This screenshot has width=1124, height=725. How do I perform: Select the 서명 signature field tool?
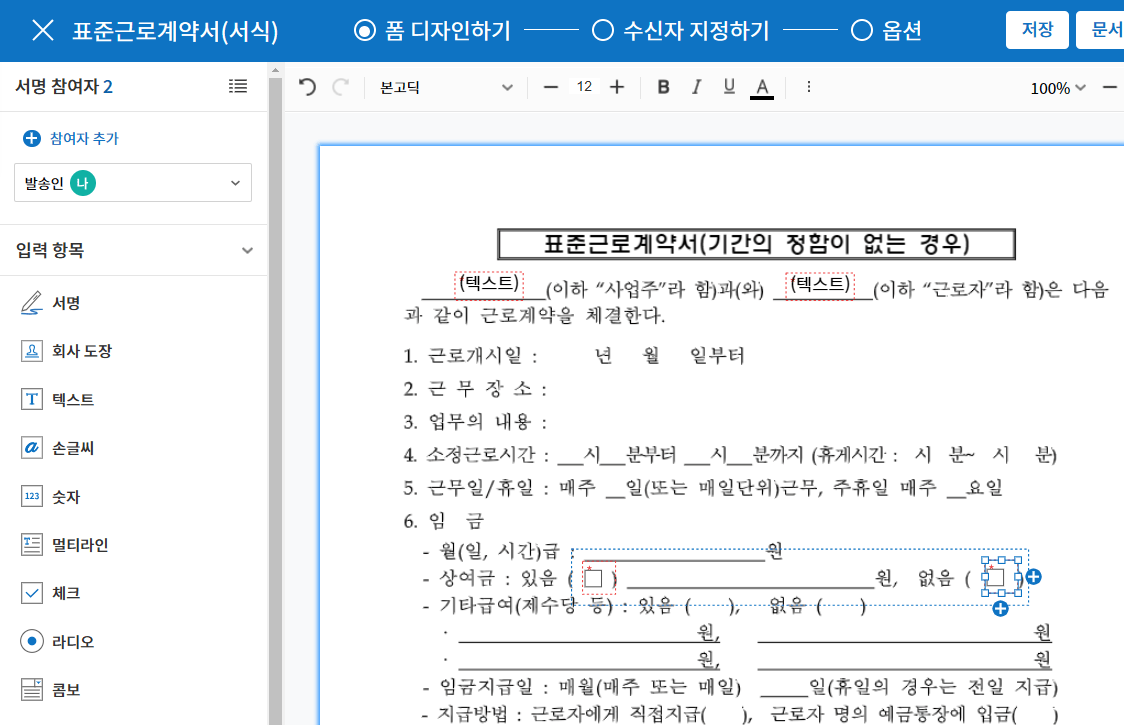[50, 303]
